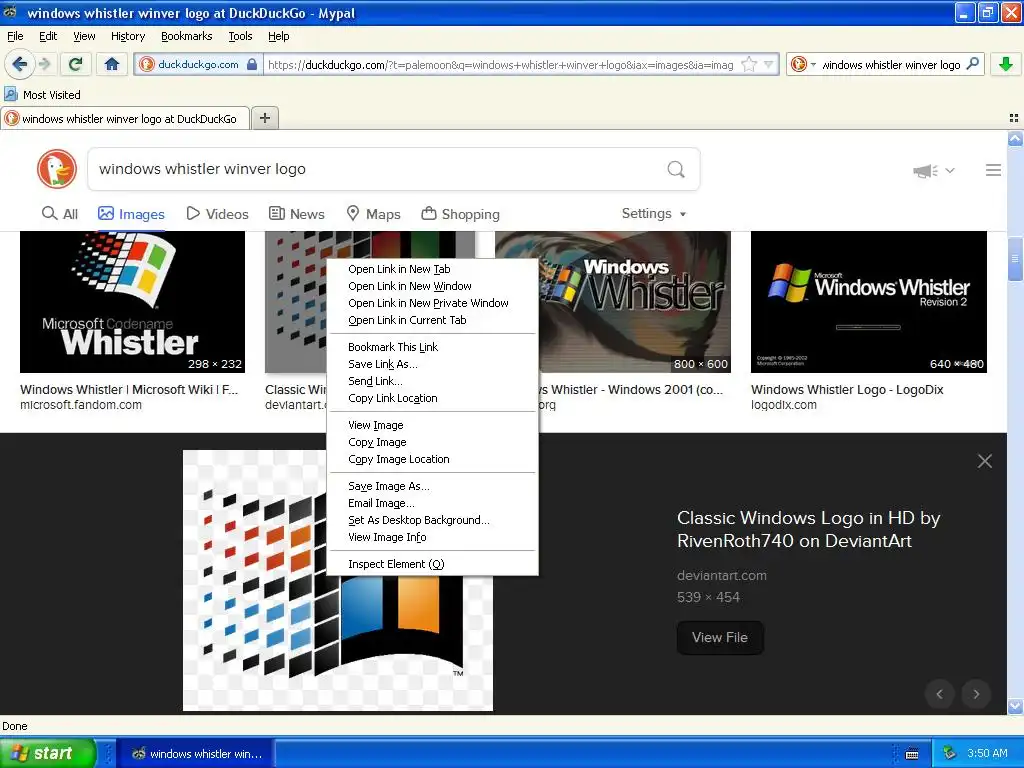This screenshot has height=768, width=1024.
Task: Choose Copy Image from context menu
Action: coord(432,442)
